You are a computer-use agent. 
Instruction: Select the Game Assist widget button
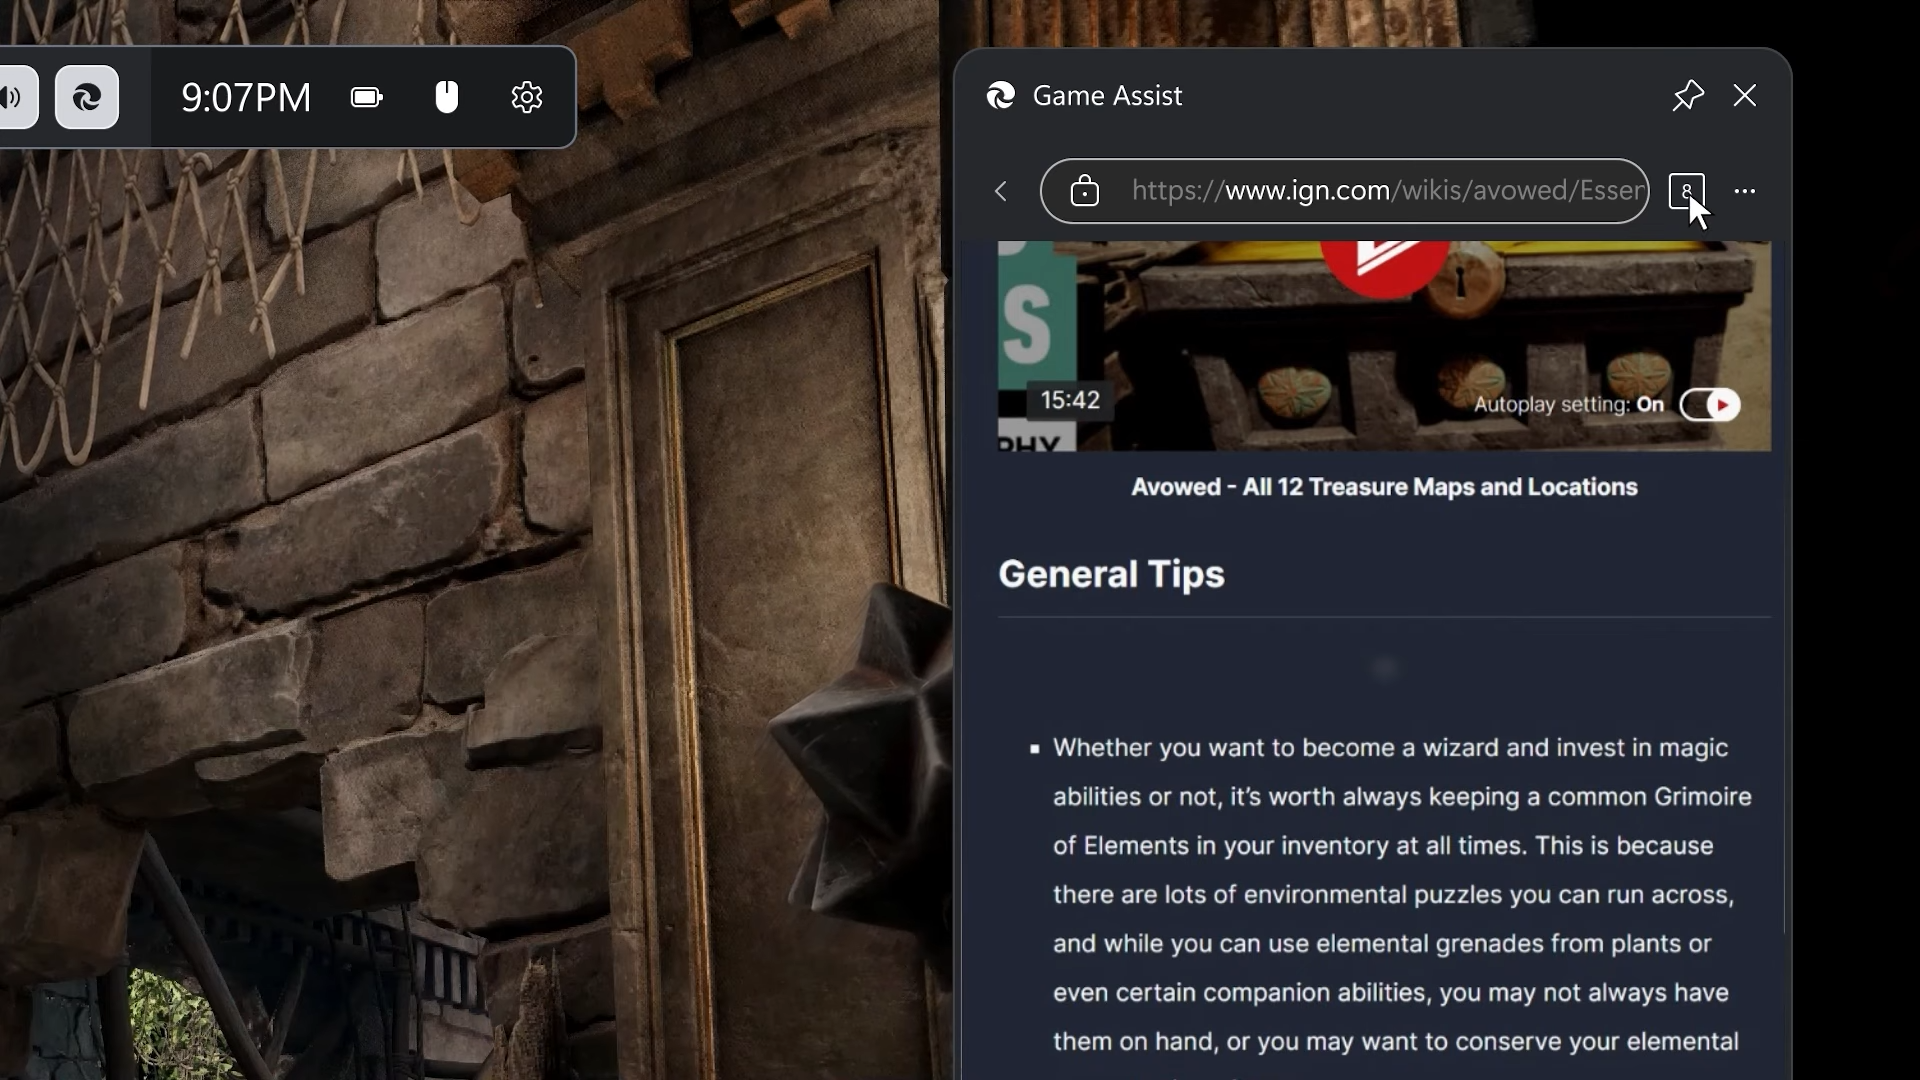(87, 97)
